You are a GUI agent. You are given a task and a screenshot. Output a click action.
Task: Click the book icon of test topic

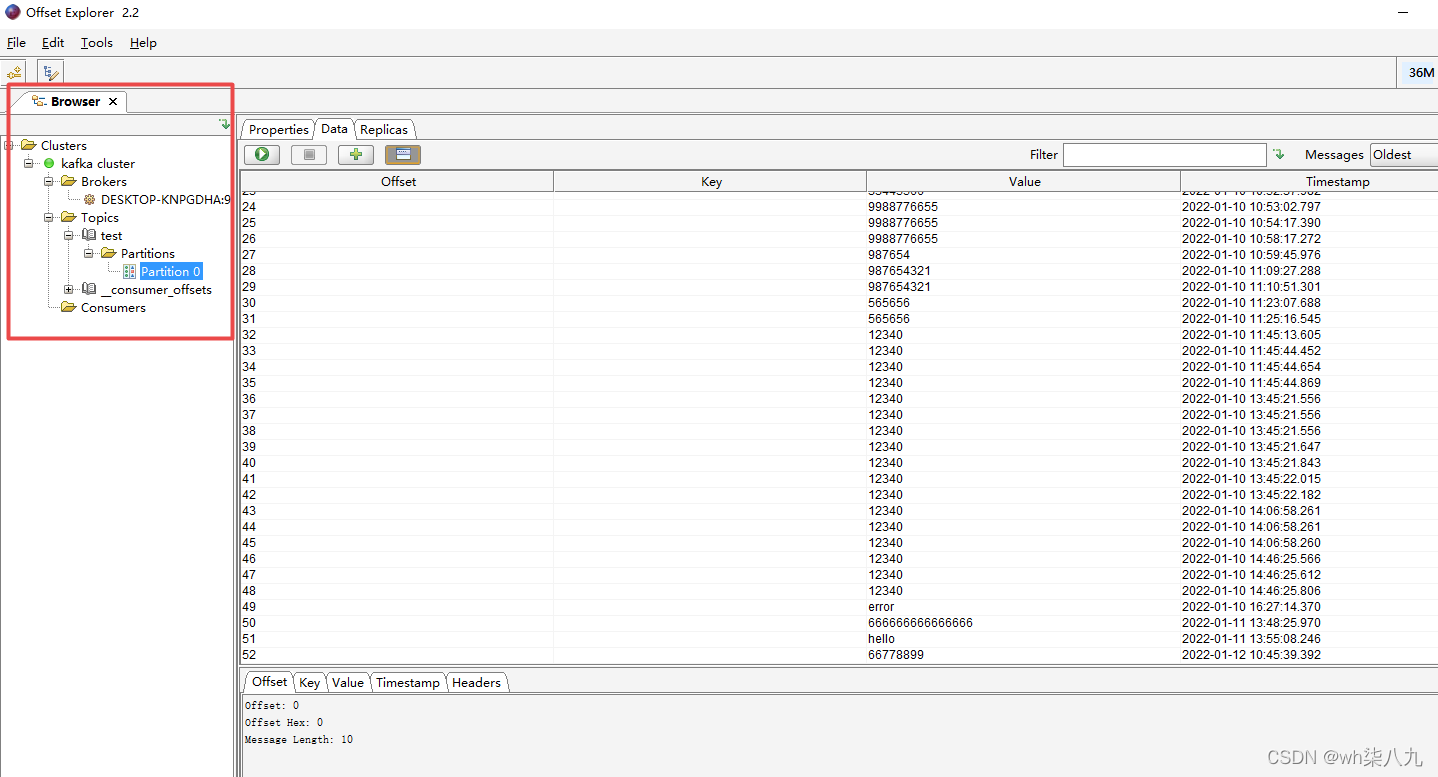(x=89, y=235)
